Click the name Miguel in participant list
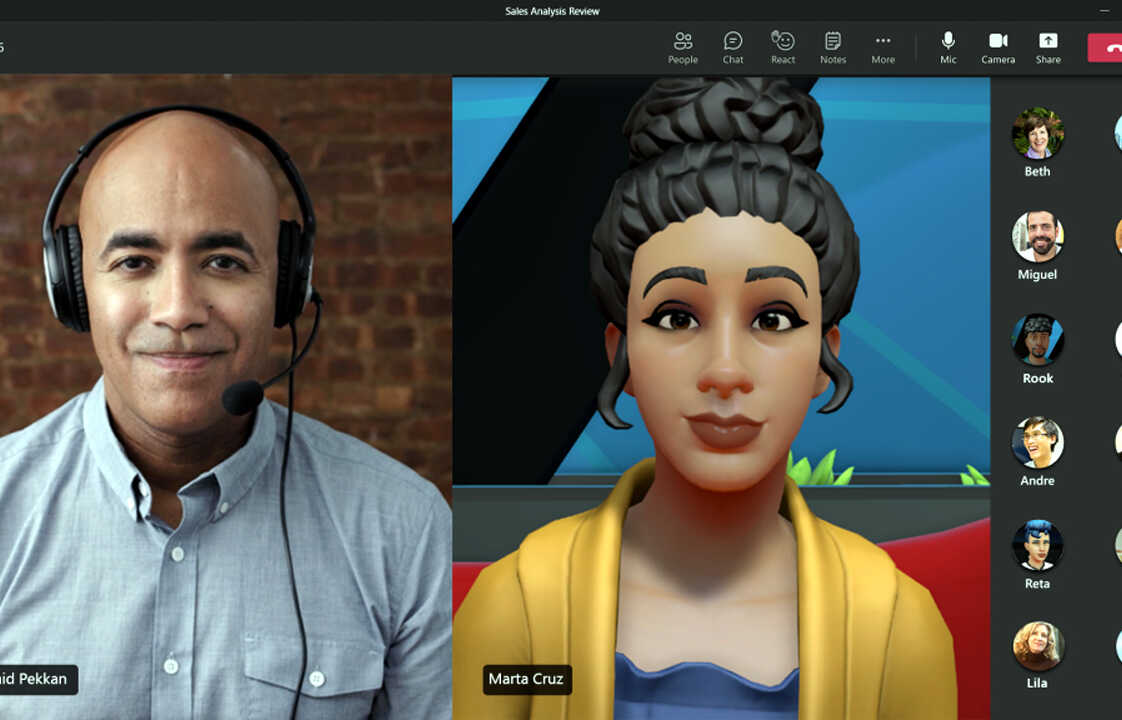Viewport: 1122px width, 720px height. point(1038,274)
